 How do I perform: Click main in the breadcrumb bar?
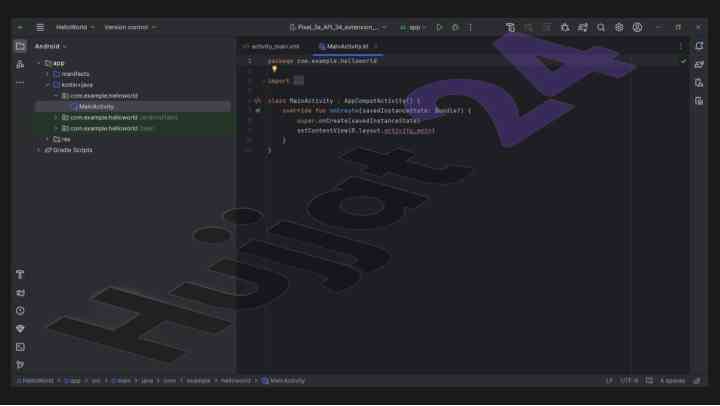(x=121, y=381)
